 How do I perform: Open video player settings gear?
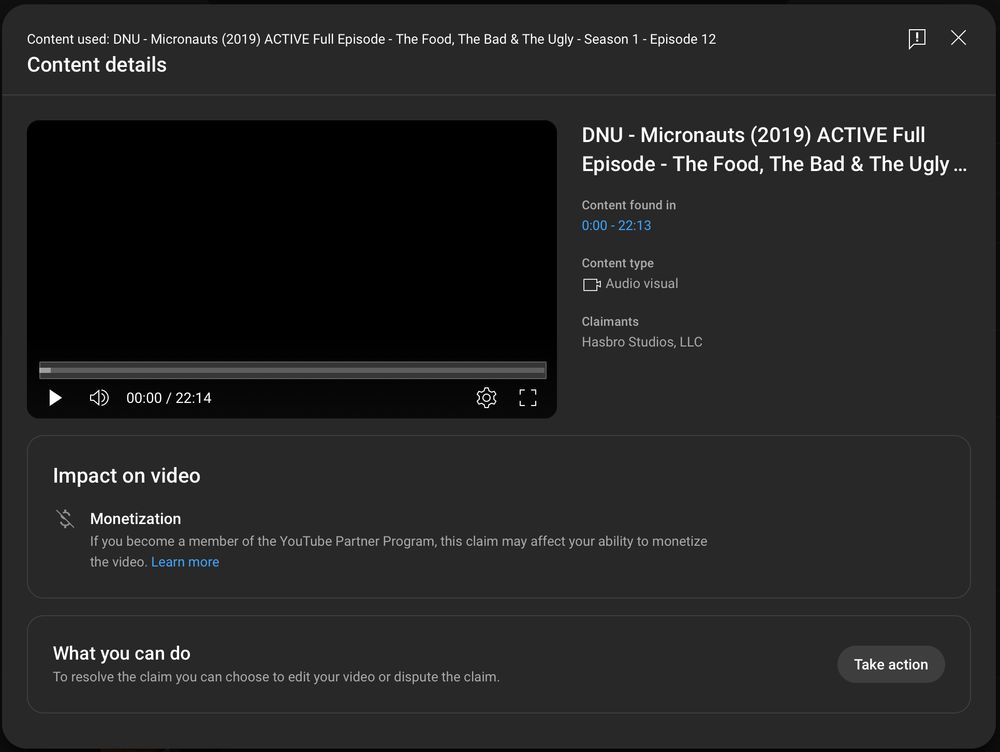(x=486, y=398)
